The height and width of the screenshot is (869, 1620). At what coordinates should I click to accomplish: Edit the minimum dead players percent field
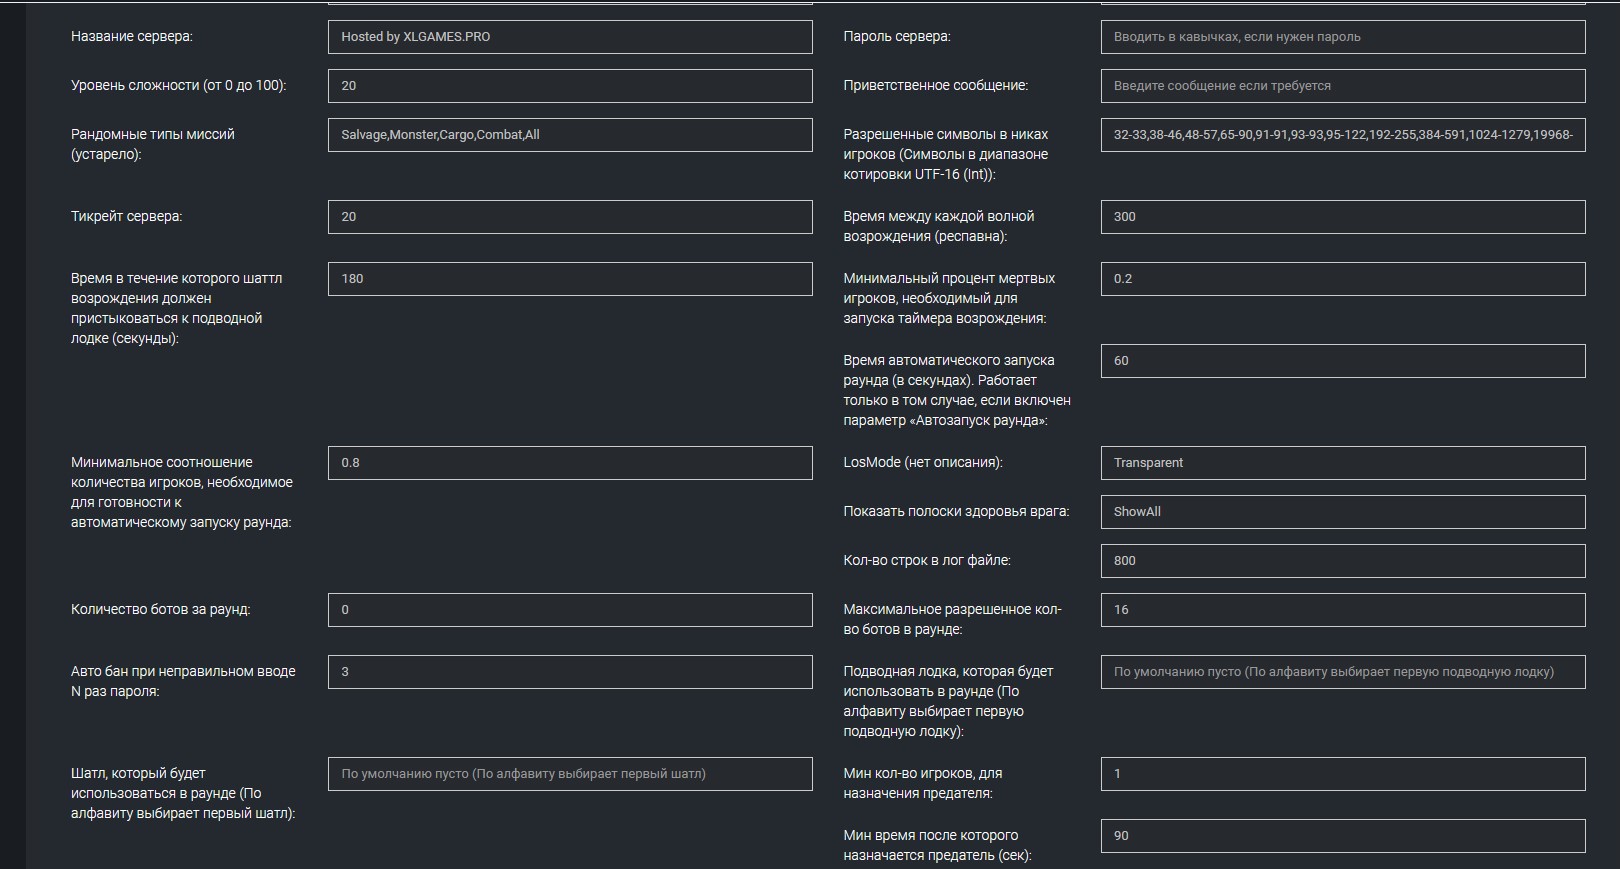(1342, 279)
